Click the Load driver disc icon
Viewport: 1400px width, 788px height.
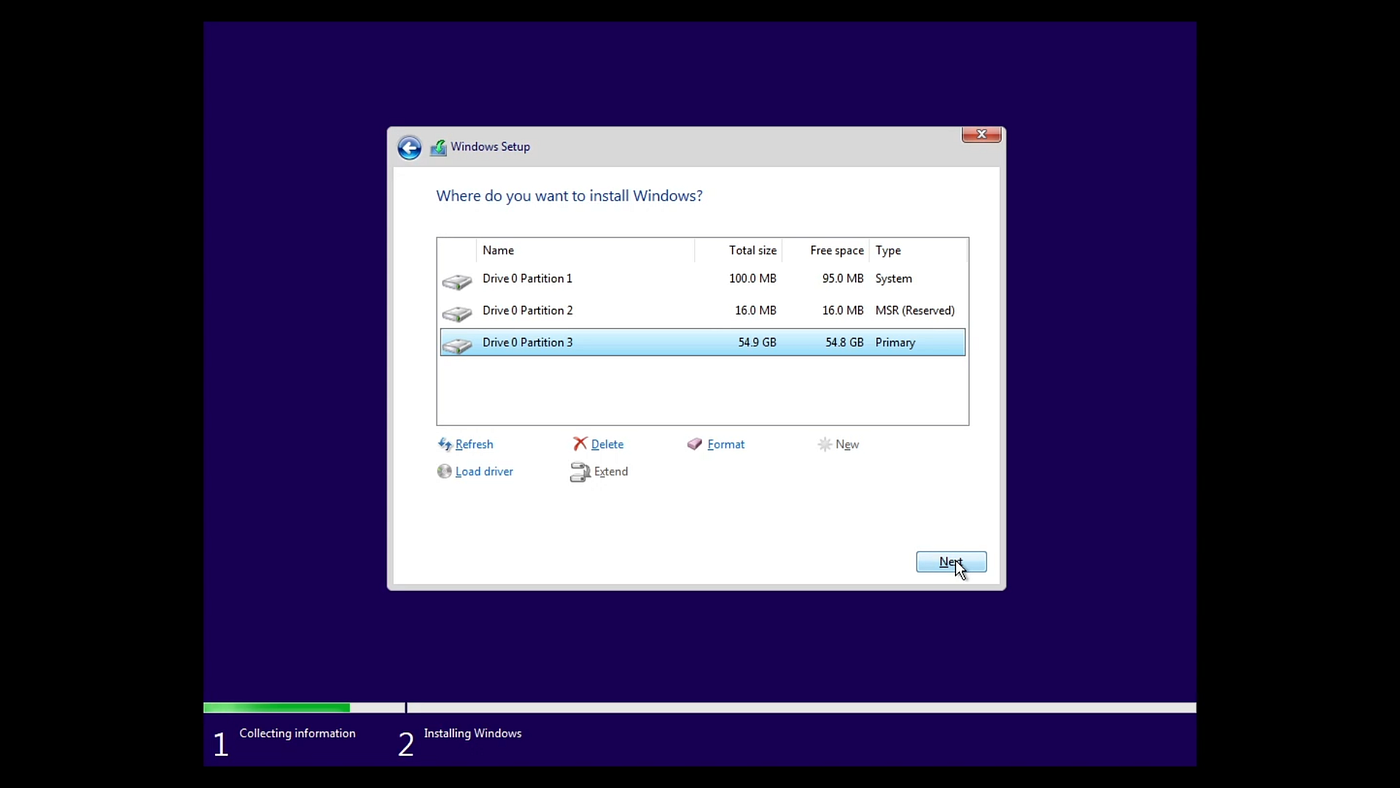coord(444,471)
